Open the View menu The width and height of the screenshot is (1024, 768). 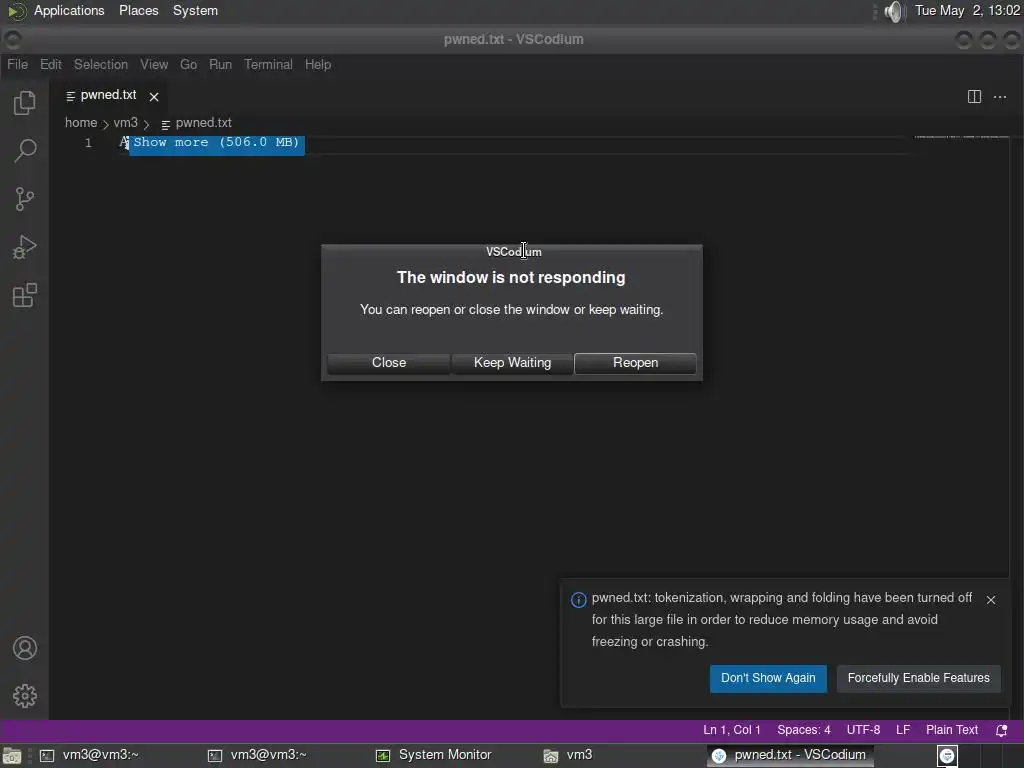tap(154, 64)
